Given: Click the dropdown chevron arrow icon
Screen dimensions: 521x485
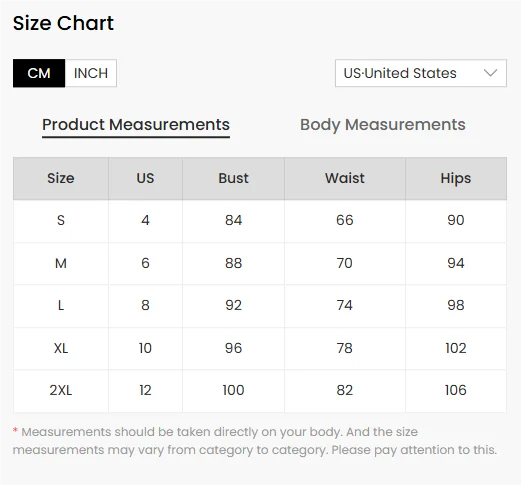Looking at the screenshot, I should (490, 73).
